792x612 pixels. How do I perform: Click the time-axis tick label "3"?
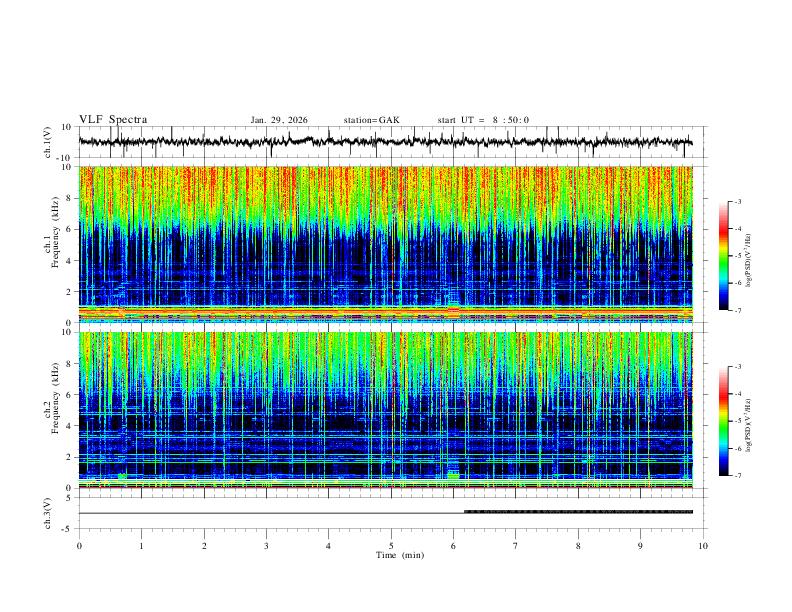click(266, 546)
